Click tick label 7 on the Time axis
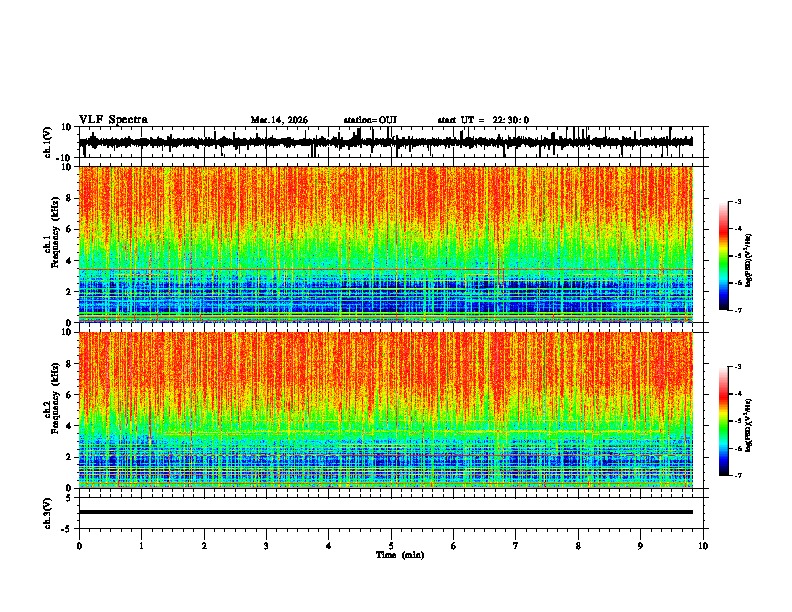 [516, 546]
